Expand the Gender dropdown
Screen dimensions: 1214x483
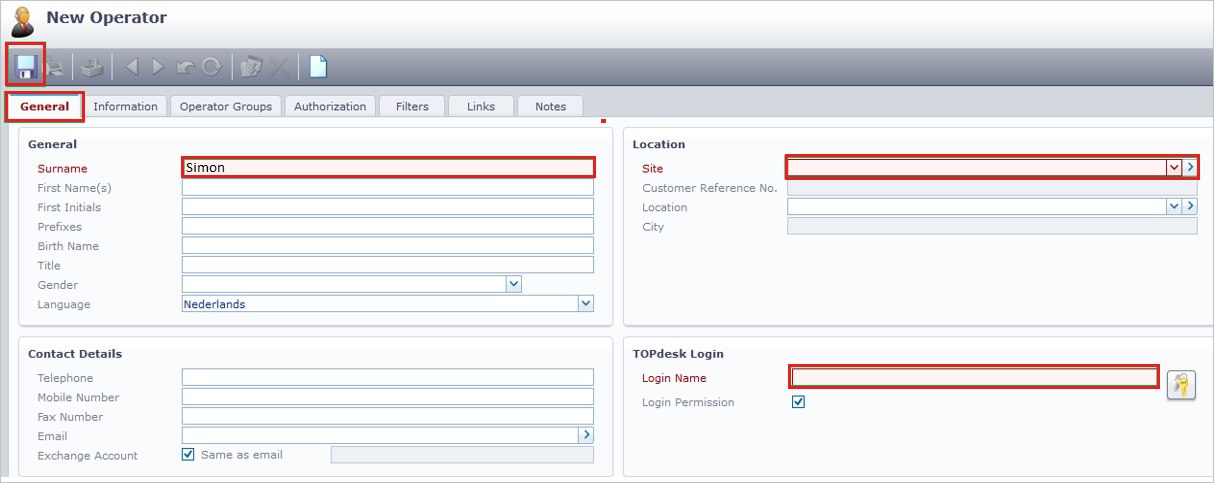tap(514, 285)
